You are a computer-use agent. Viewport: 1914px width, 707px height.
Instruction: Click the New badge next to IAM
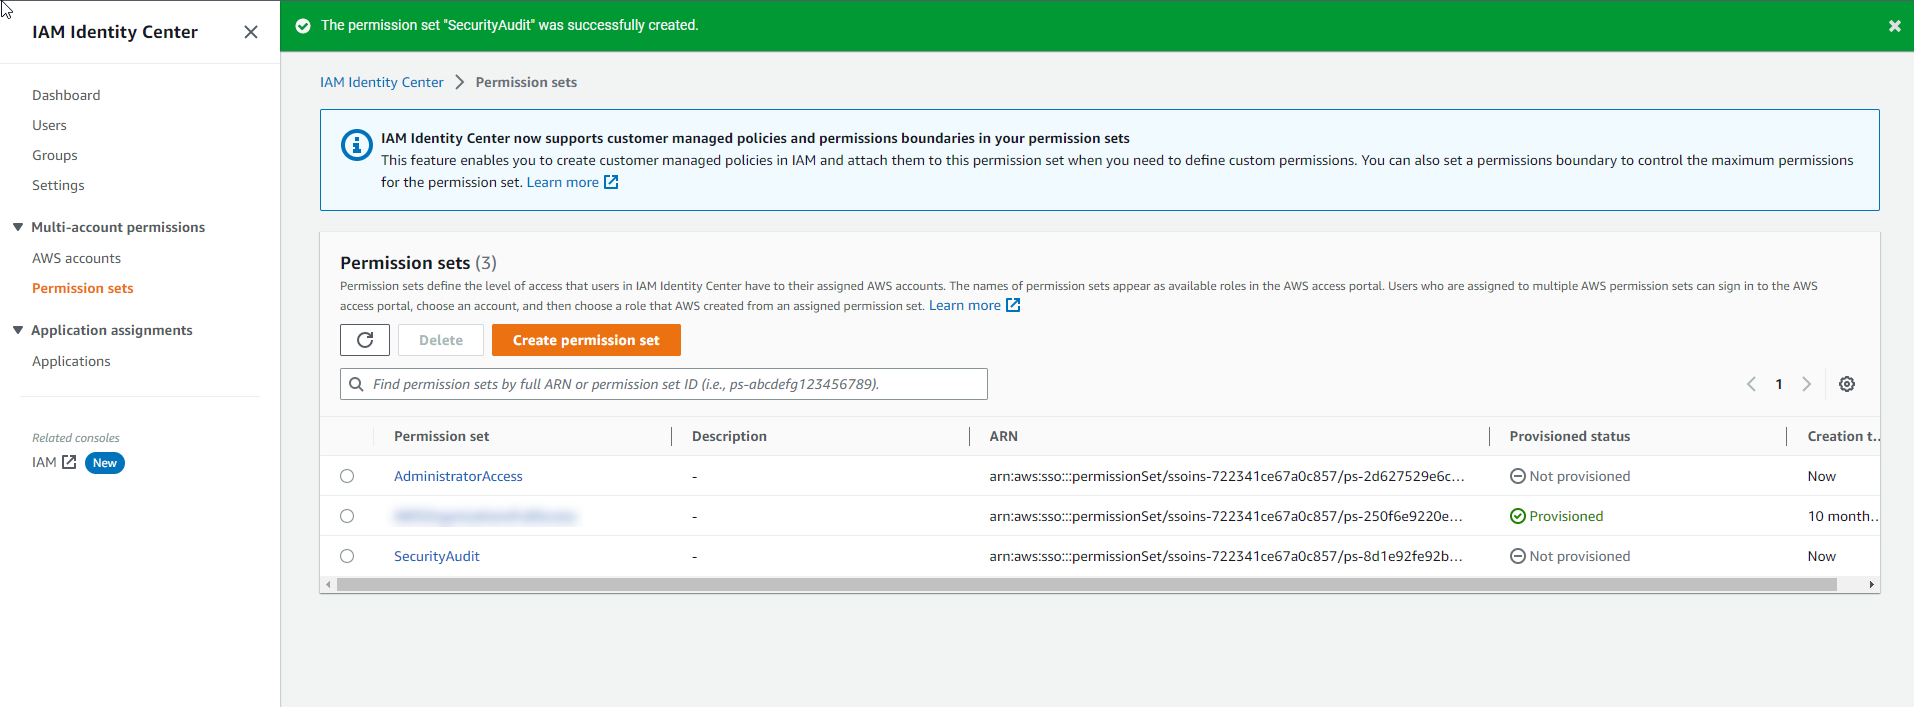(x=105, y=463)
